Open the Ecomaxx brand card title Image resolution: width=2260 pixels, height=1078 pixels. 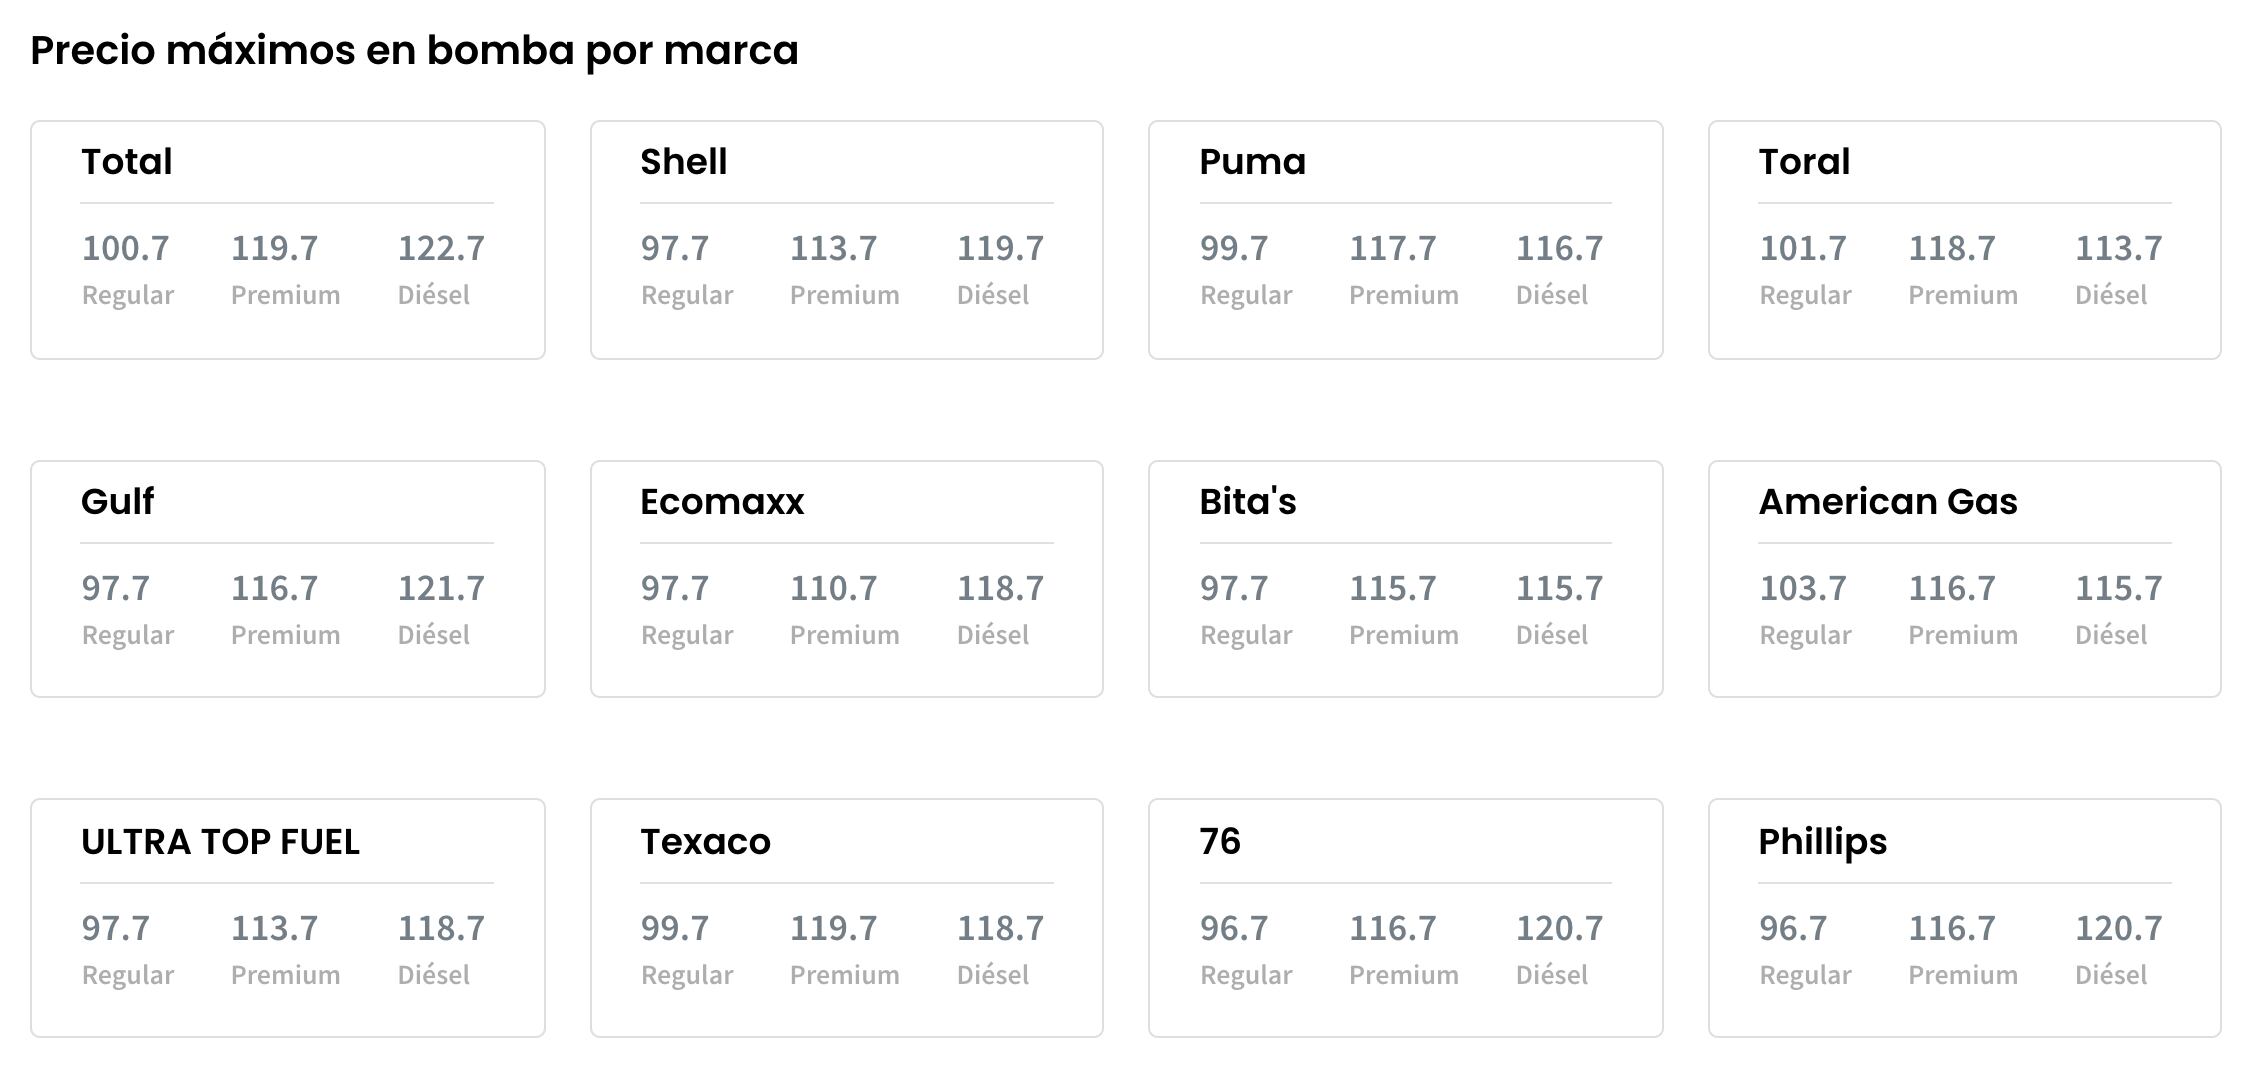click(722, 502)
